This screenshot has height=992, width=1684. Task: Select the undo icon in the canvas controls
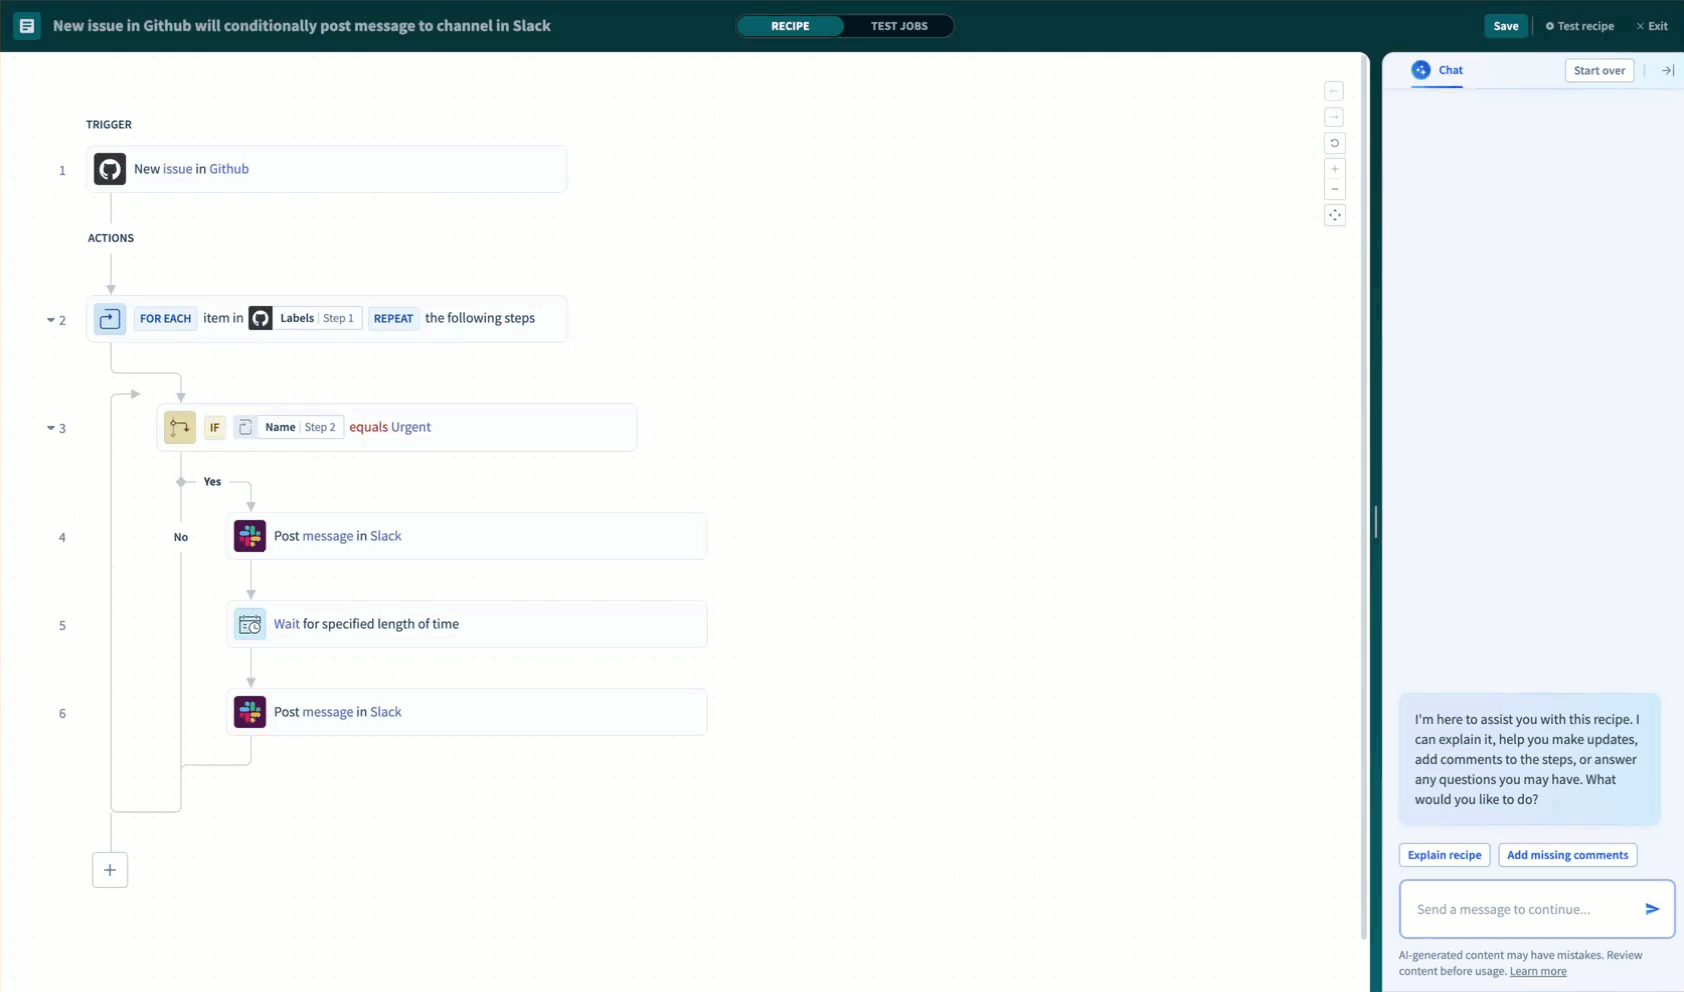tap(1336, 143)
